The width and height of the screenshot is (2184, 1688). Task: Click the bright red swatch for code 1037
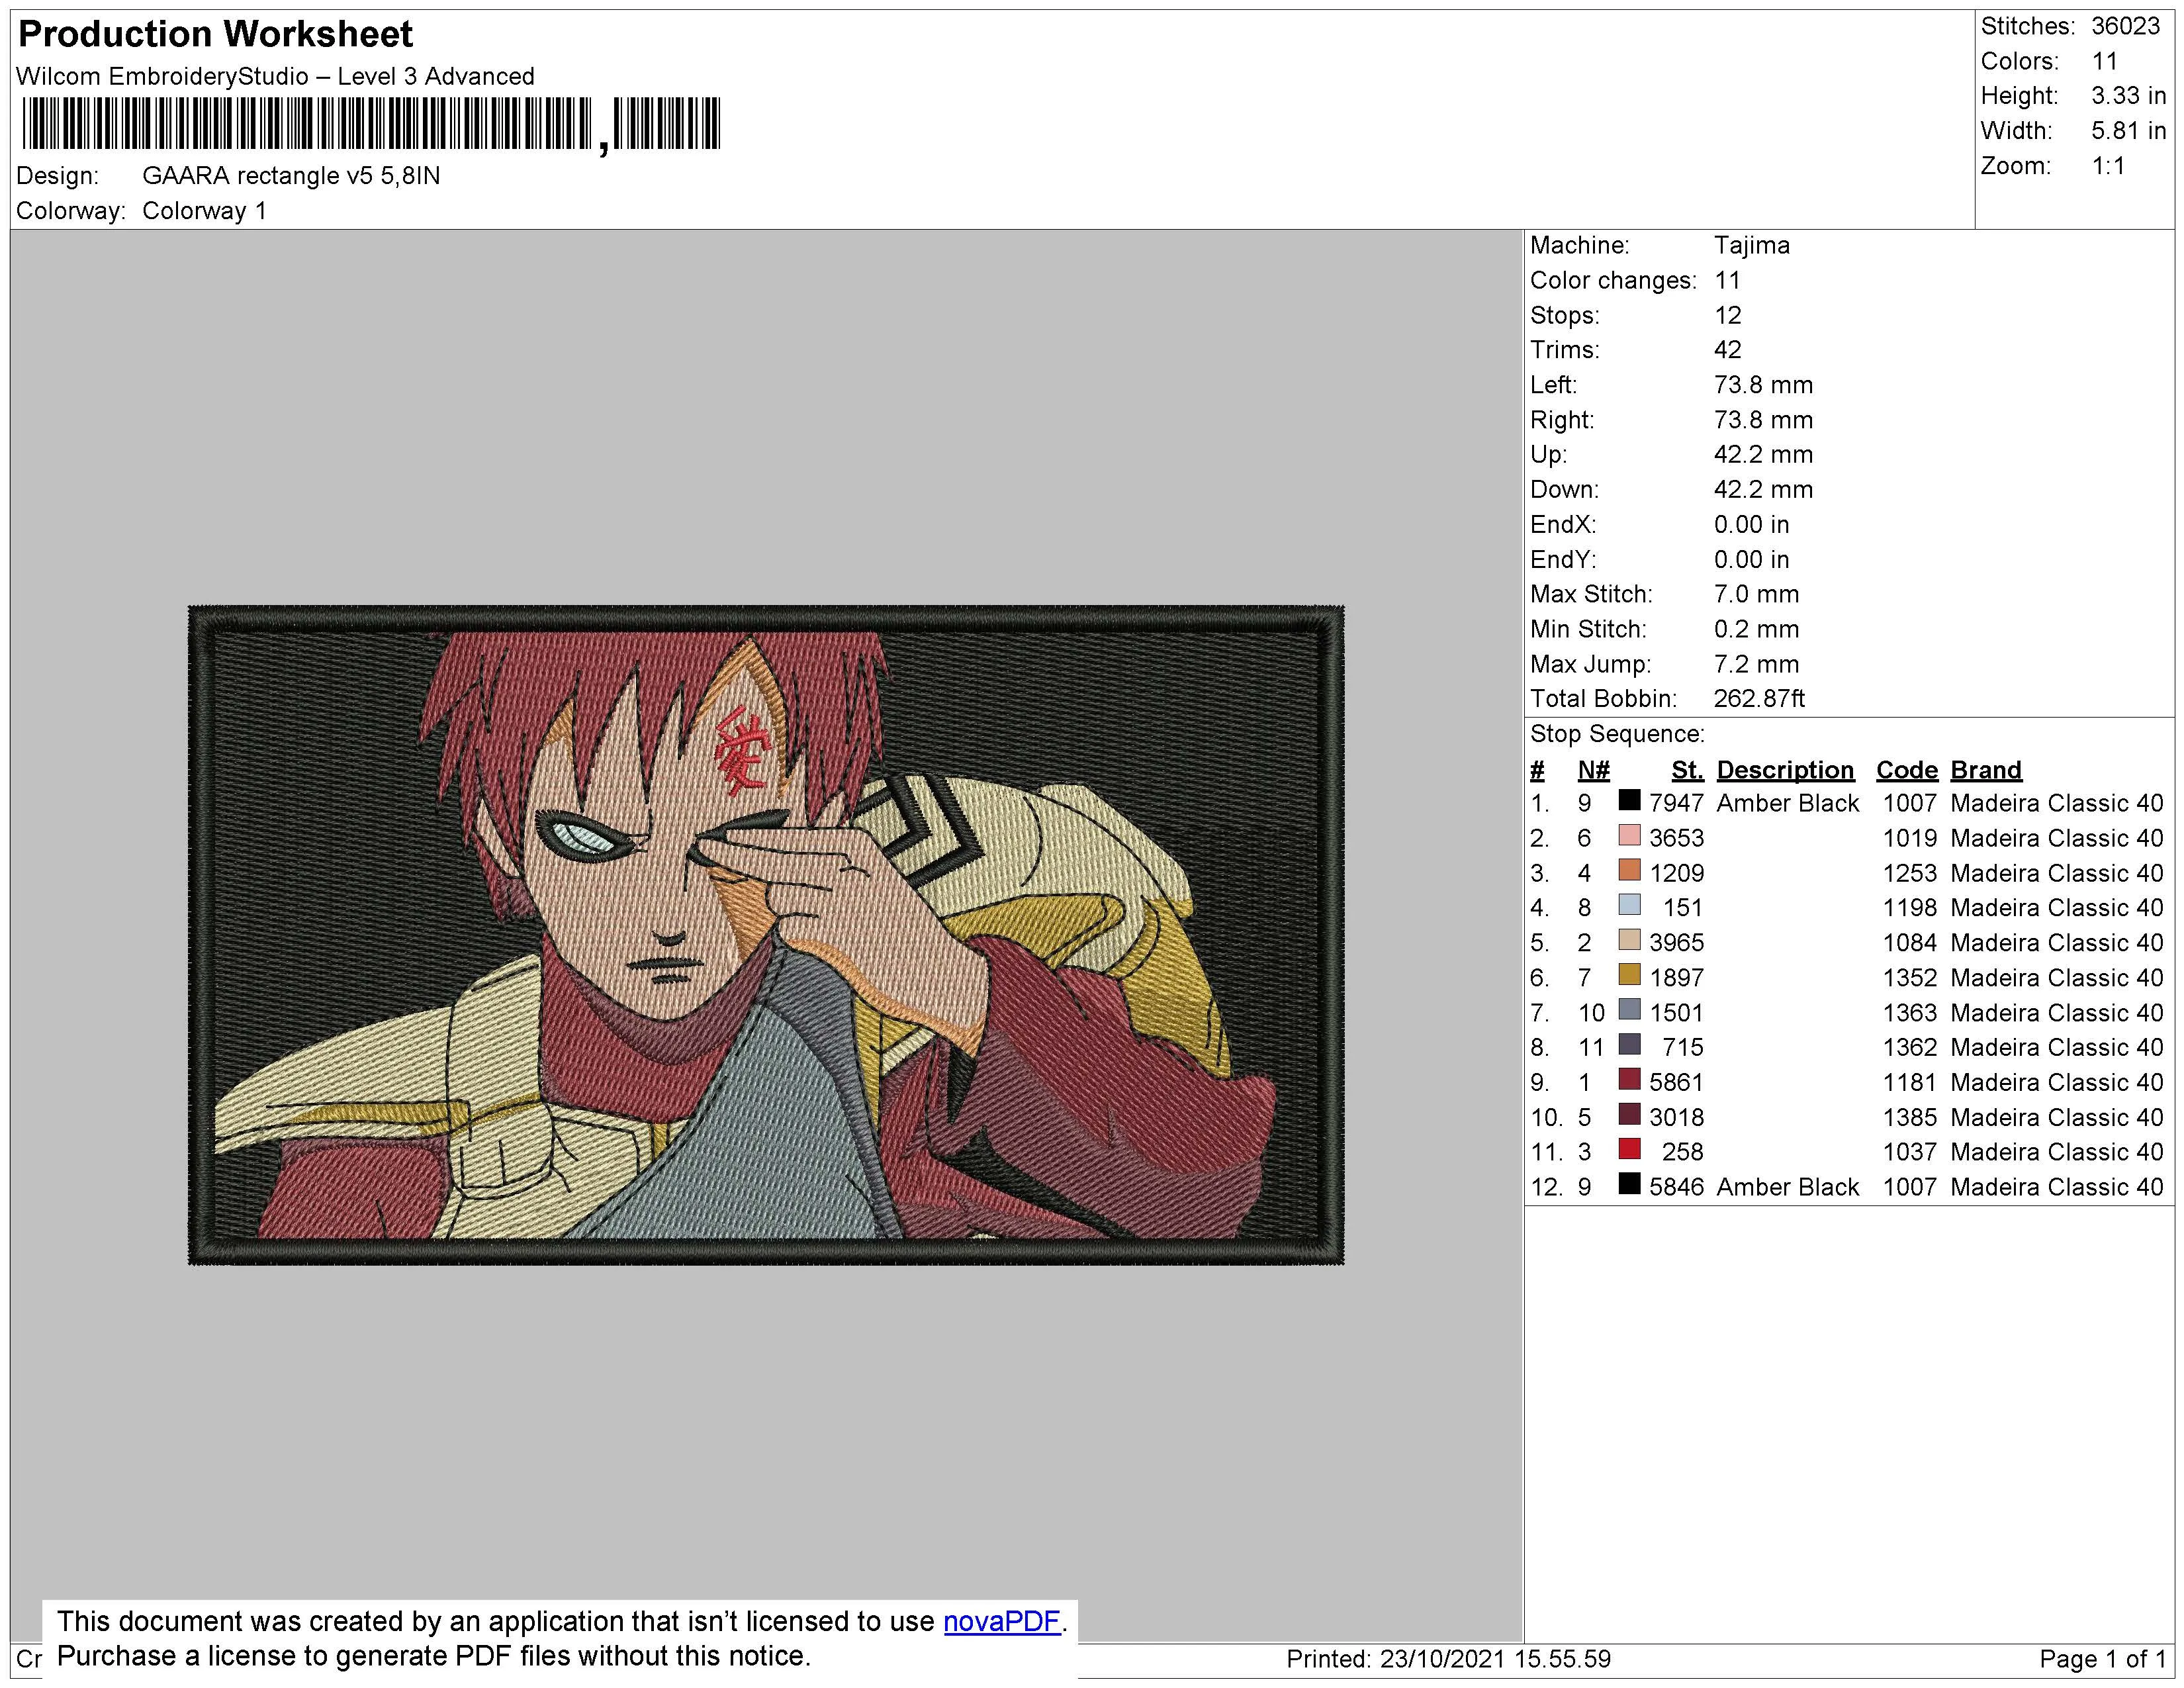tap(1629, 1150)
